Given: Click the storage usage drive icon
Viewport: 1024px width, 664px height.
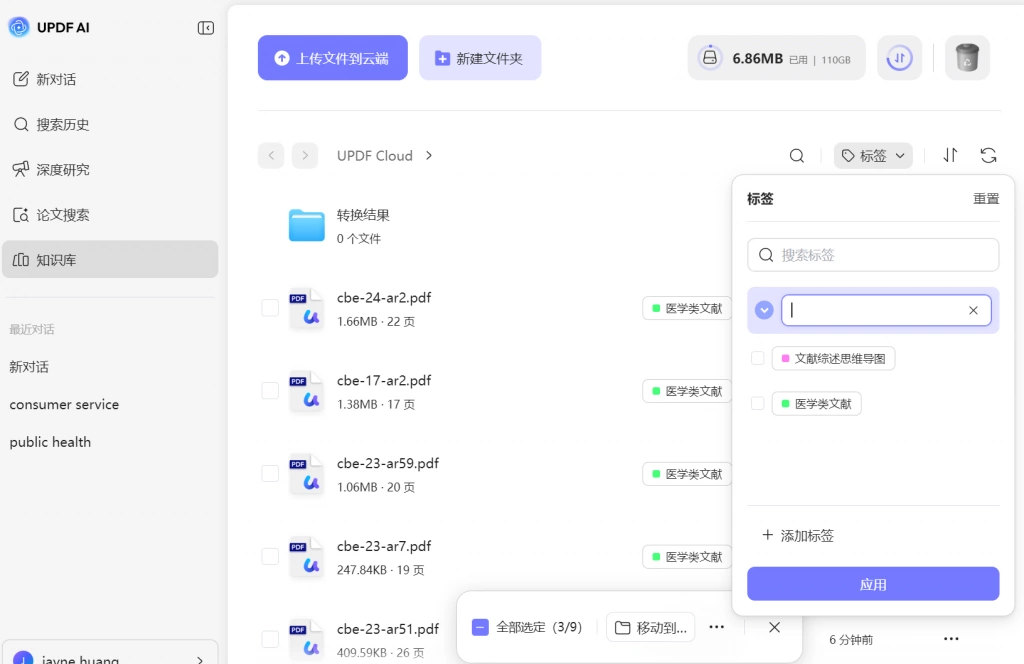Looking at the screenshot, I should (709, 57).
